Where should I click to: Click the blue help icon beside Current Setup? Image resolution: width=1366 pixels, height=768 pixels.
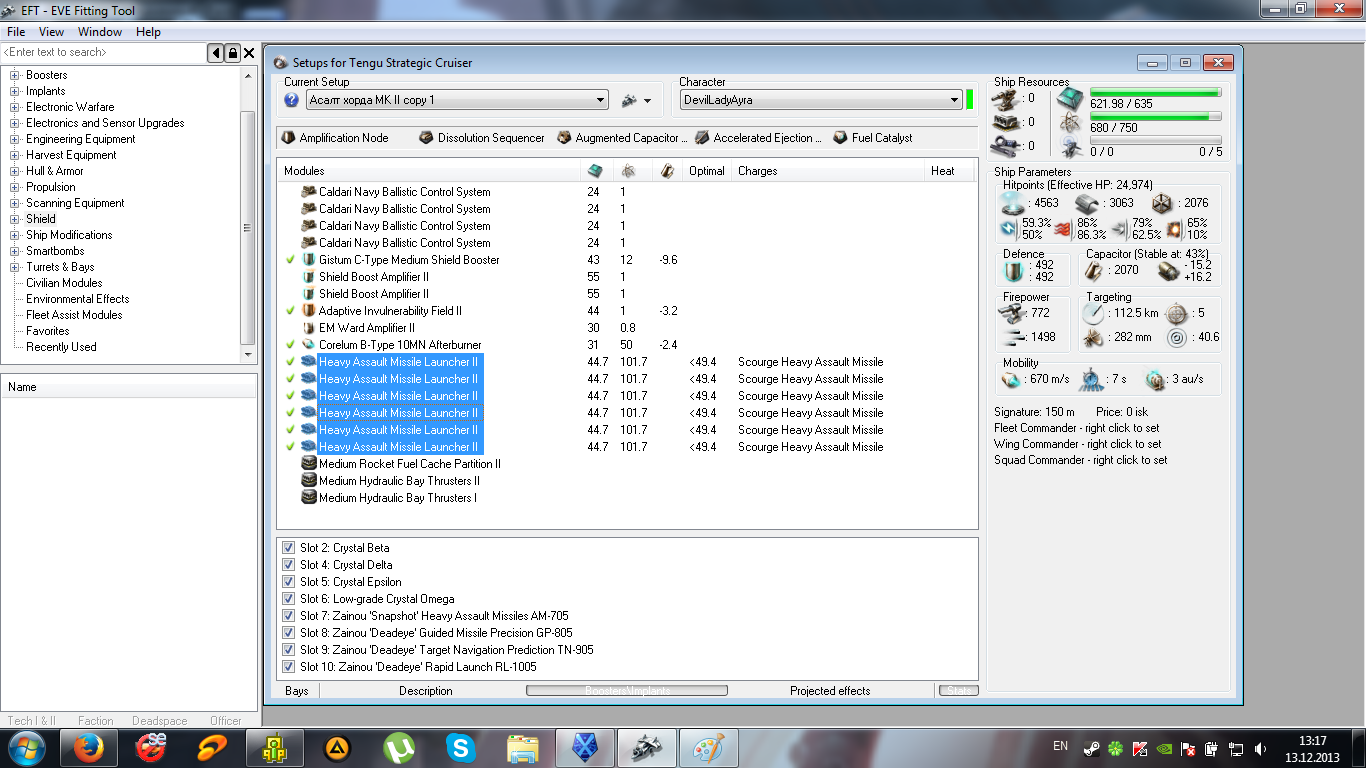(292, 100)
